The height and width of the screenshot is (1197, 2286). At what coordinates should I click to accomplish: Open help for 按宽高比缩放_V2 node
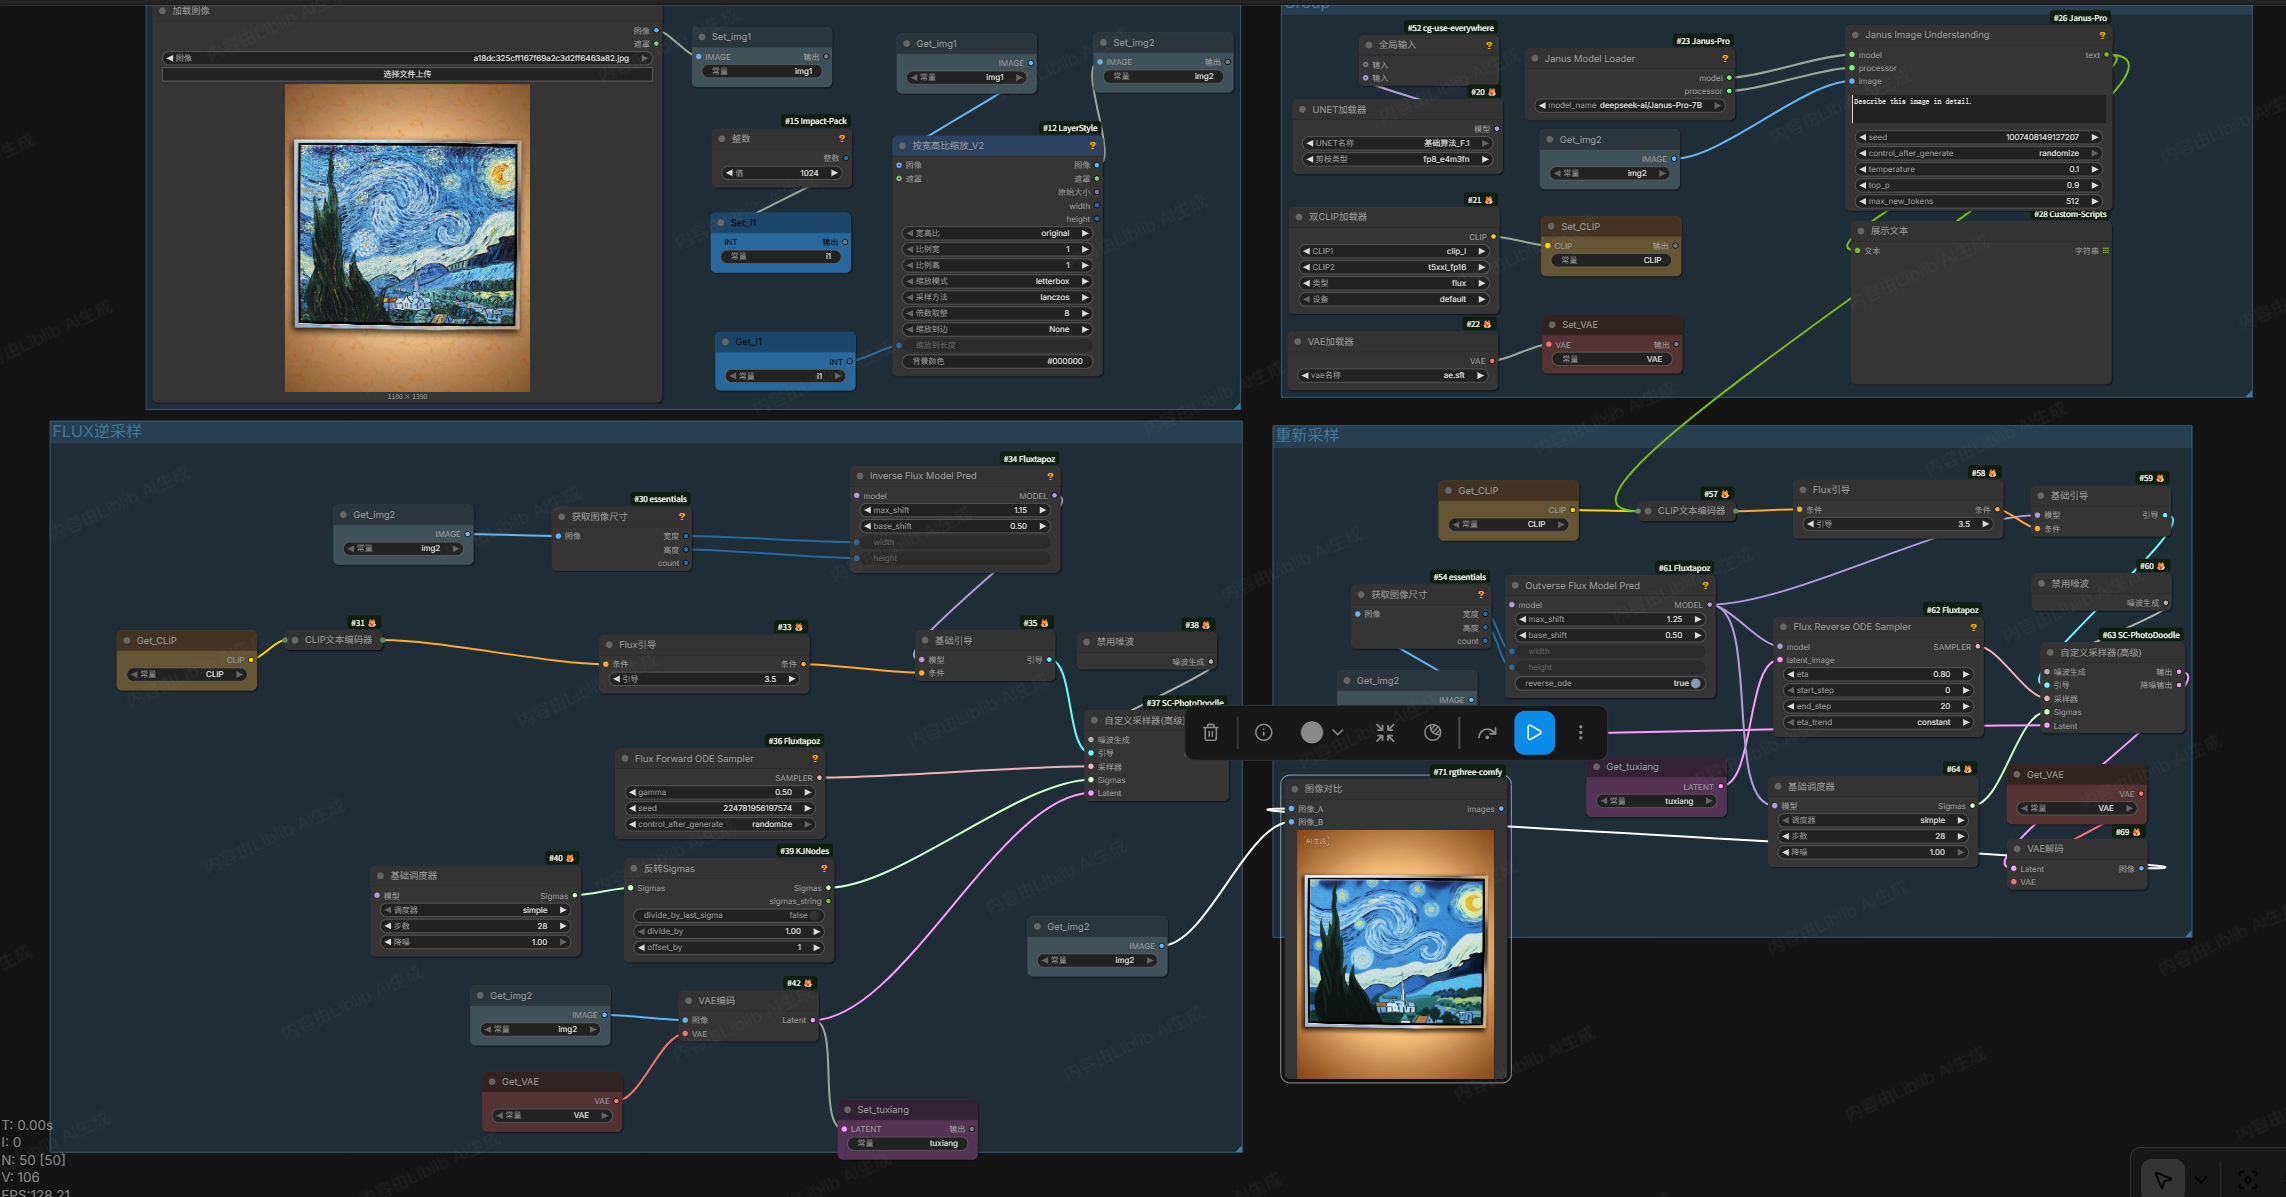tap(1092, 146)
